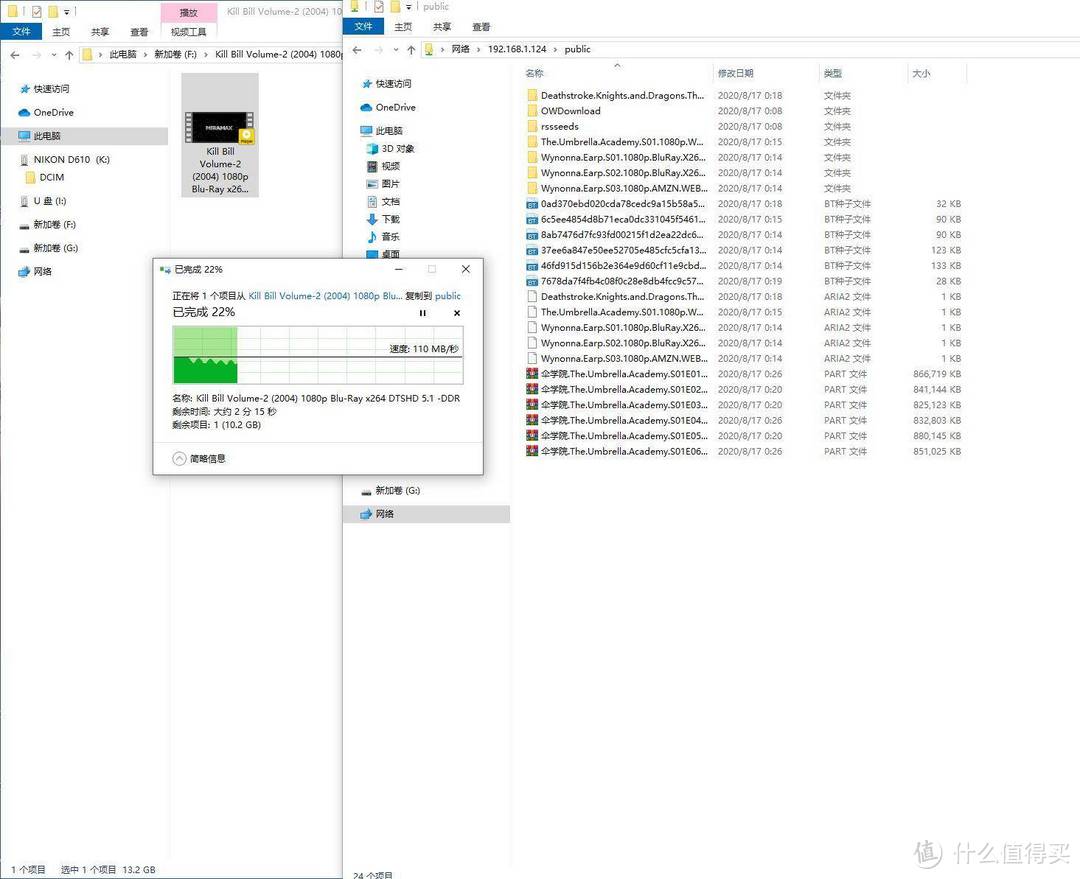Open 查看 tab in public window
This screenshot has height=879, width=1080.
481,27
